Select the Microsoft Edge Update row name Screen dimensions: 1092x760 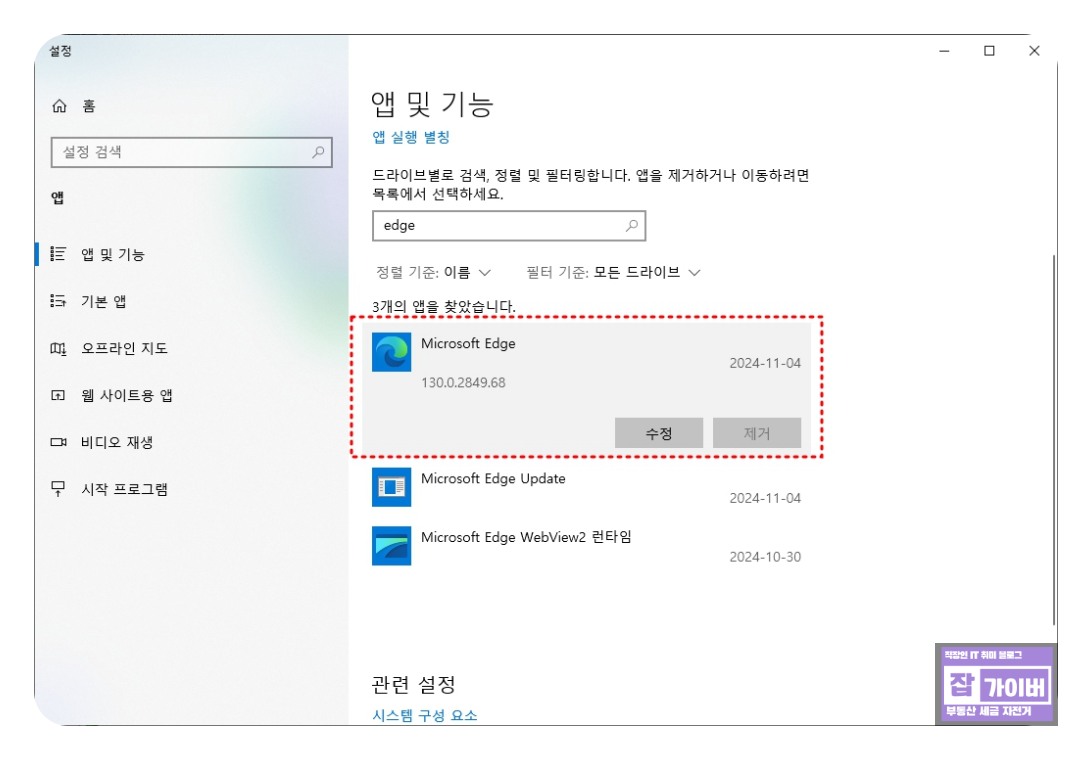493,479
